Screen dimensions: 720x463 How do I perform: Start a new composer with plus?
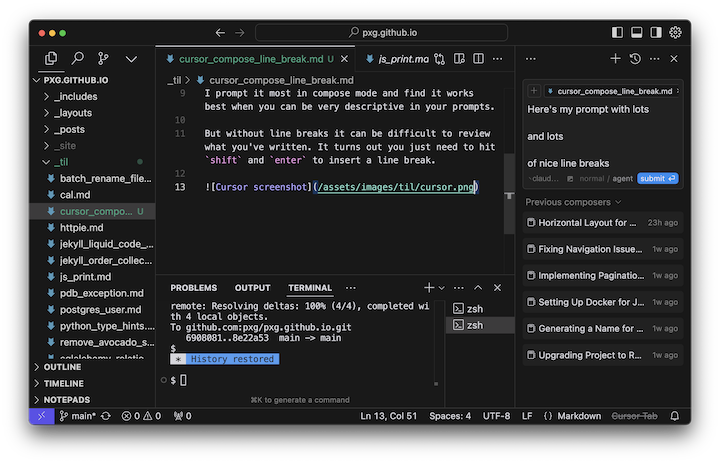click(x=615, y=59)
